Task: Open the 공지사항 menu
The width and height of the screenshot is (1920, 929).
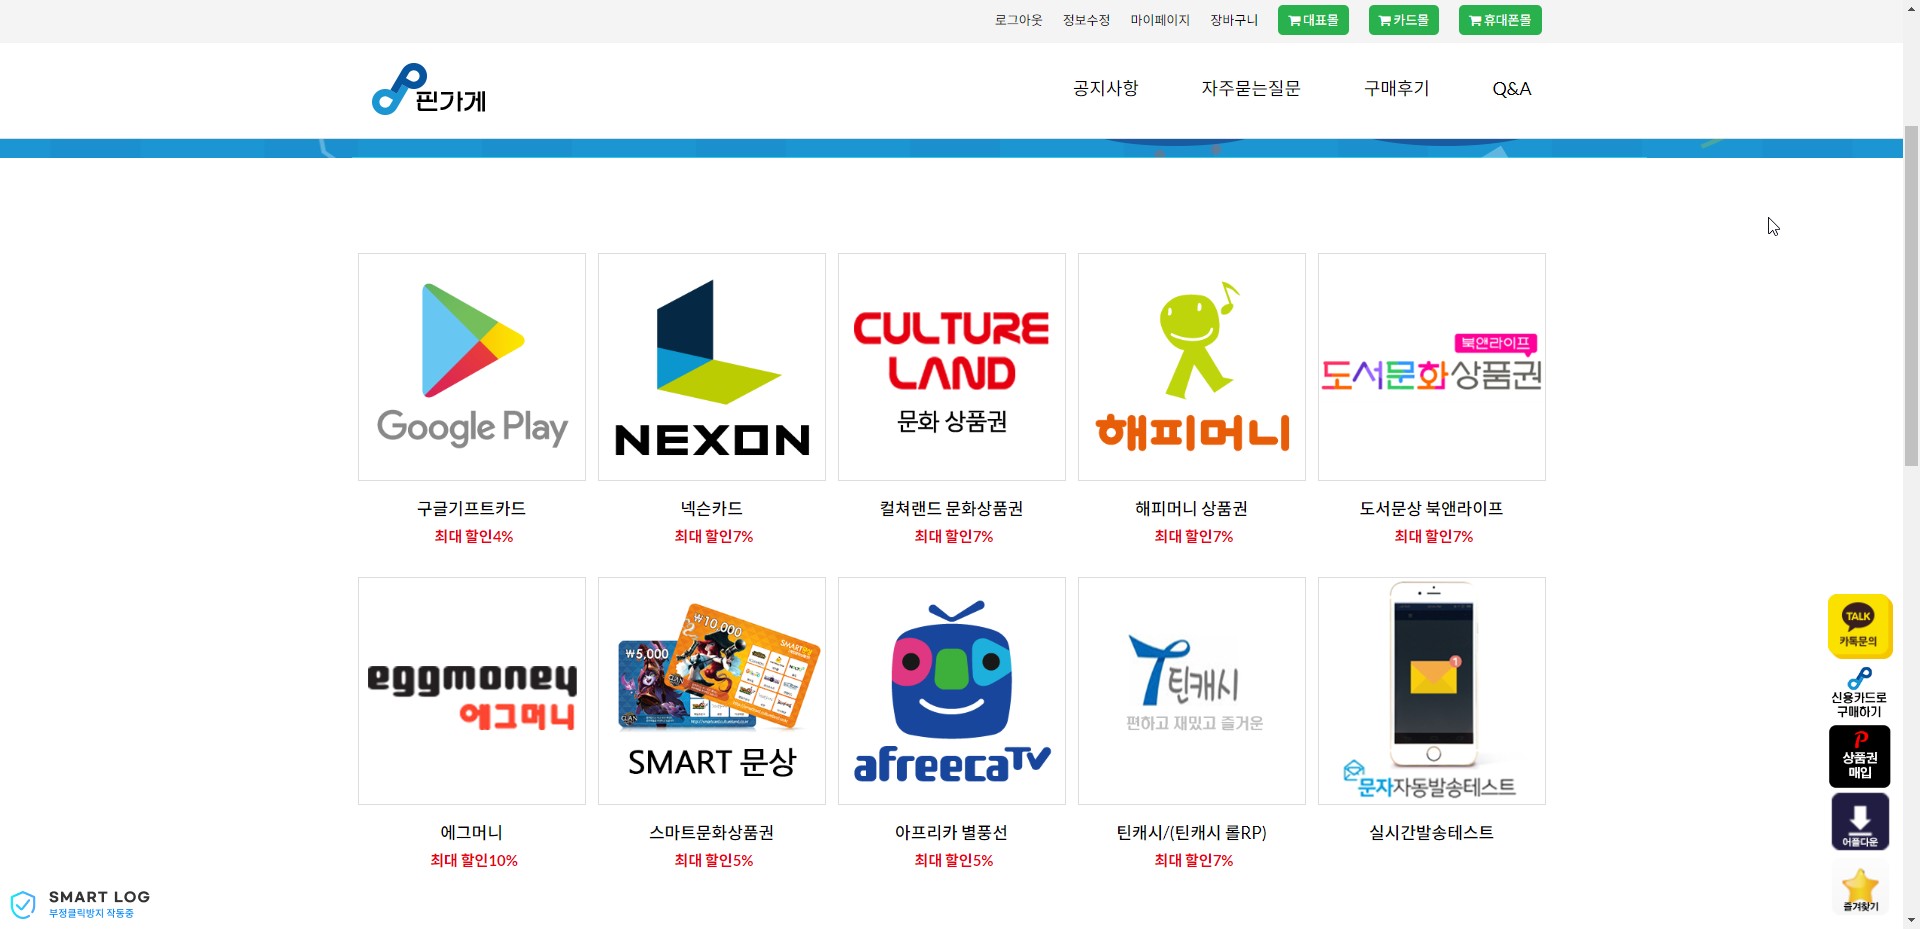Action: [1106, 88]
